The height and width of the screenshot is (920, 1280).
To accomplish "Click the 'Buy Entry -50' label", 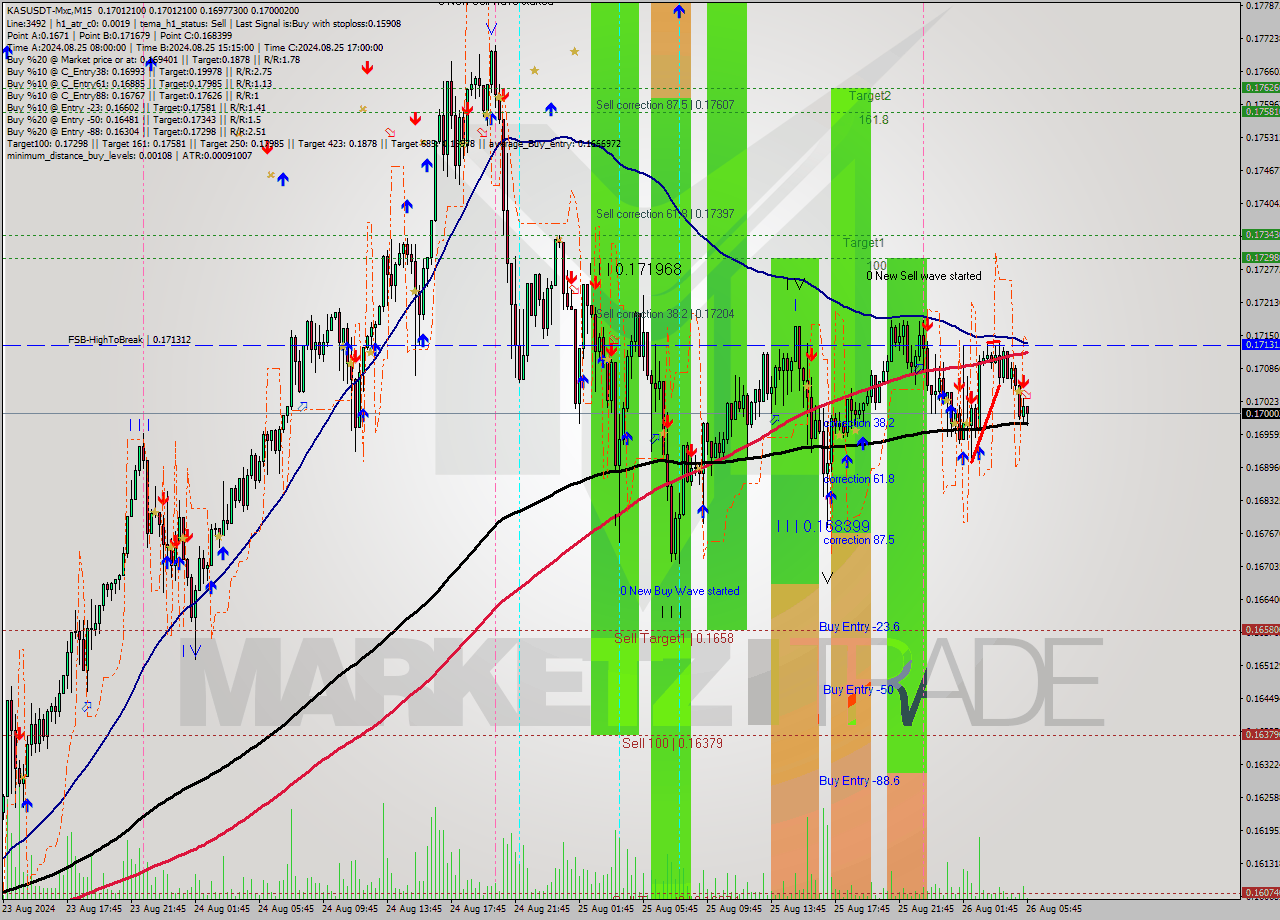I will (x=858, y=690).
